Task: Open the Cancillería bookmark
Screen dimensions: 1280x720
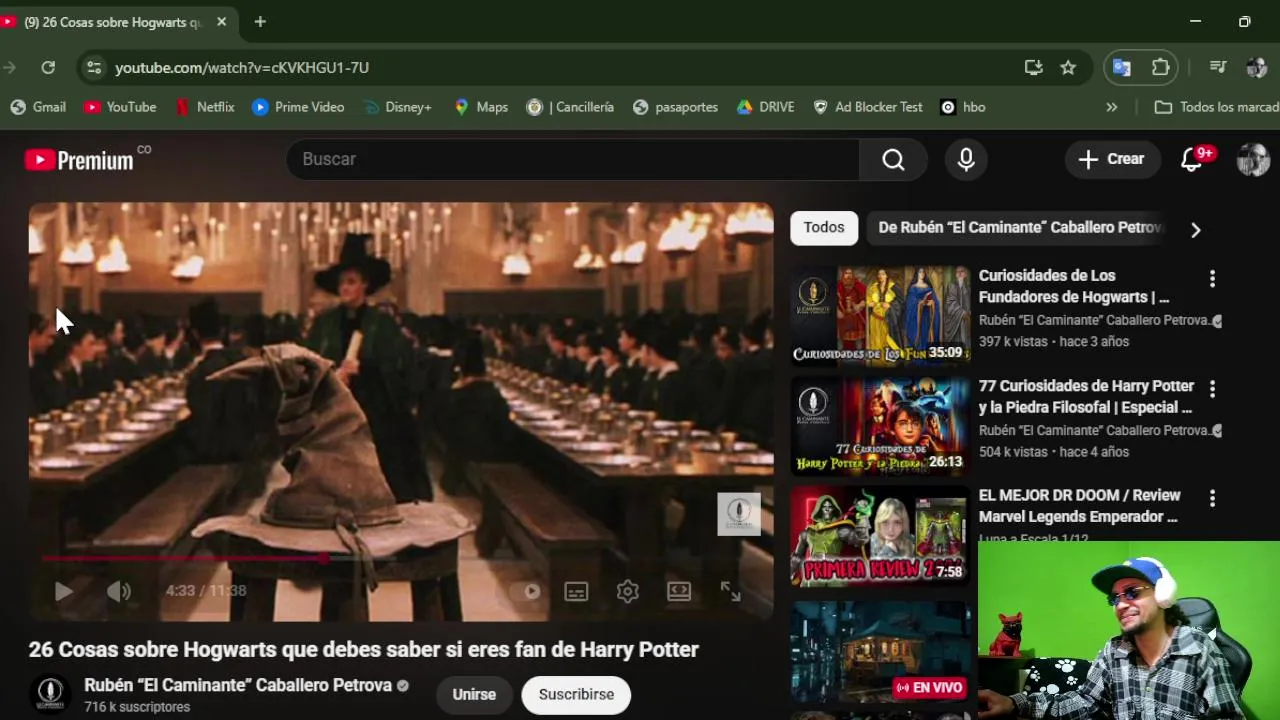Action: (570, 107)
